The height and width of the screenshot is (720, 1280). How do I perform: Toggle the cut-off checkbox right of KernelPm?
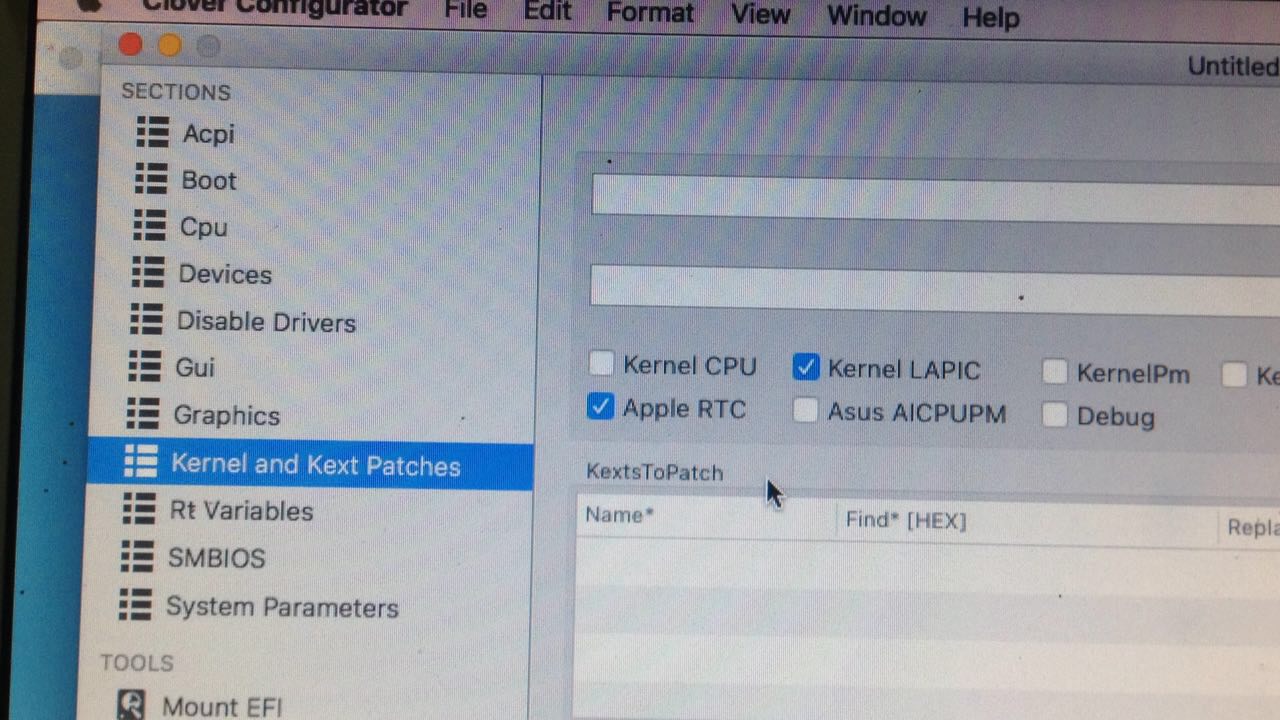1235,375
